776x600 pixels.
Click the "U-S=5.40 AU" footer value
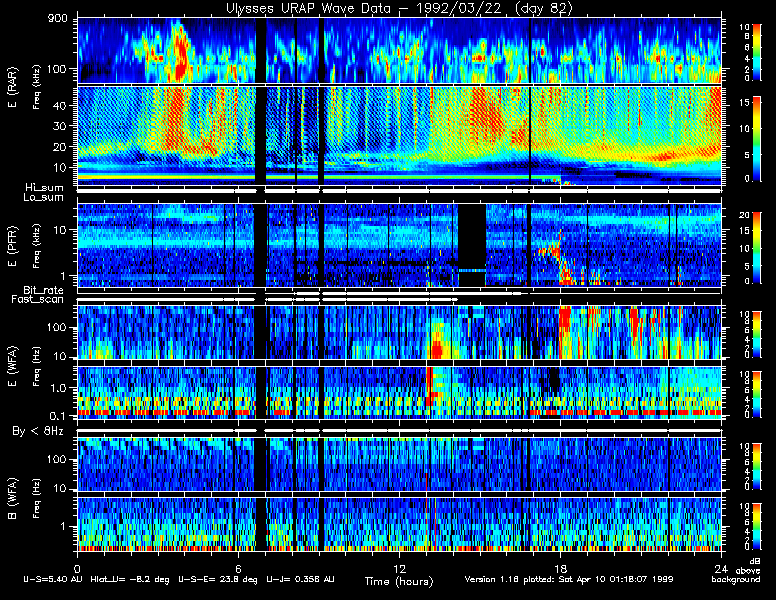pyautogui.click(x=53, y=579)
